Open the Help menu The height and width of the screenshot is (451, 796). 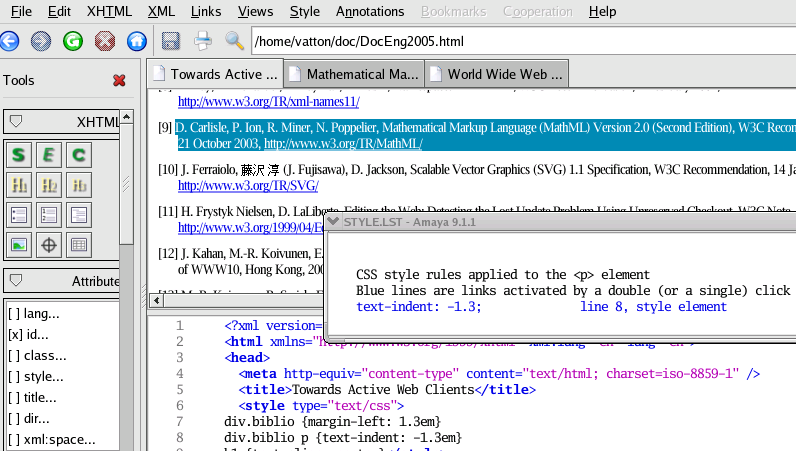[603, 11]
